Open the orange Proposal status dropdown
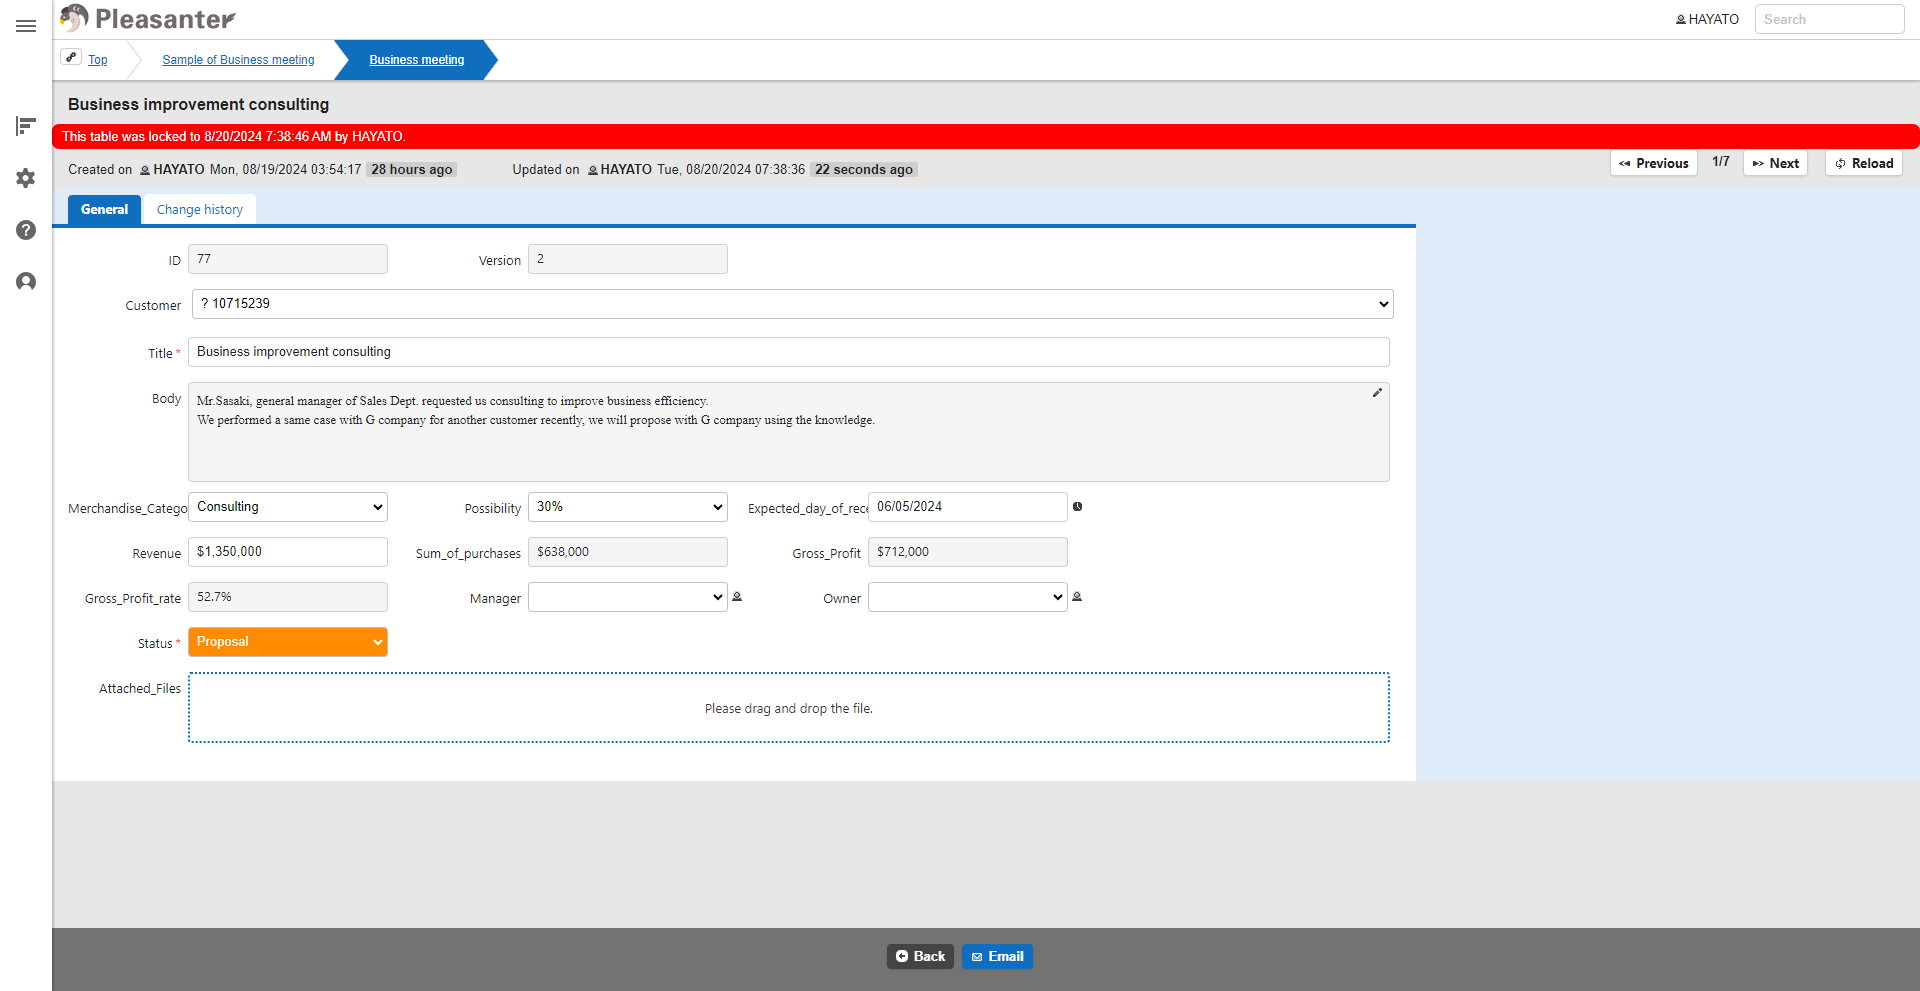 click(x=288, y=642)
